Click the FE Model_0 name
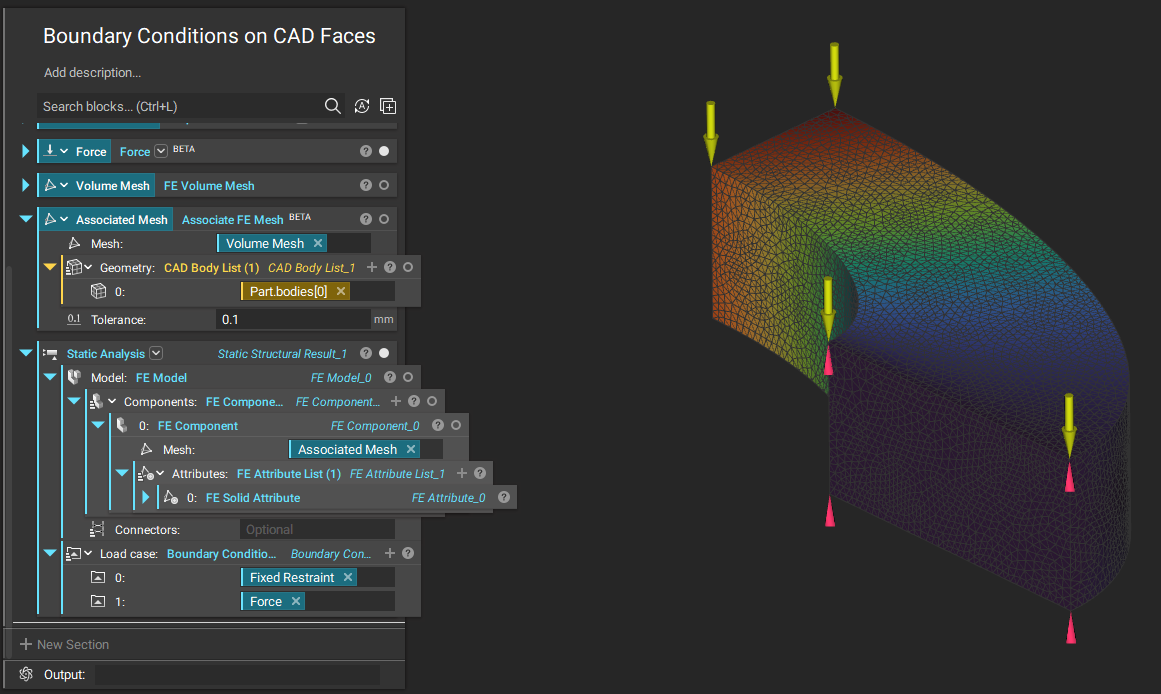Viewport: 1161px width, 694px height. pyautogui.click(x=341, y=378)
